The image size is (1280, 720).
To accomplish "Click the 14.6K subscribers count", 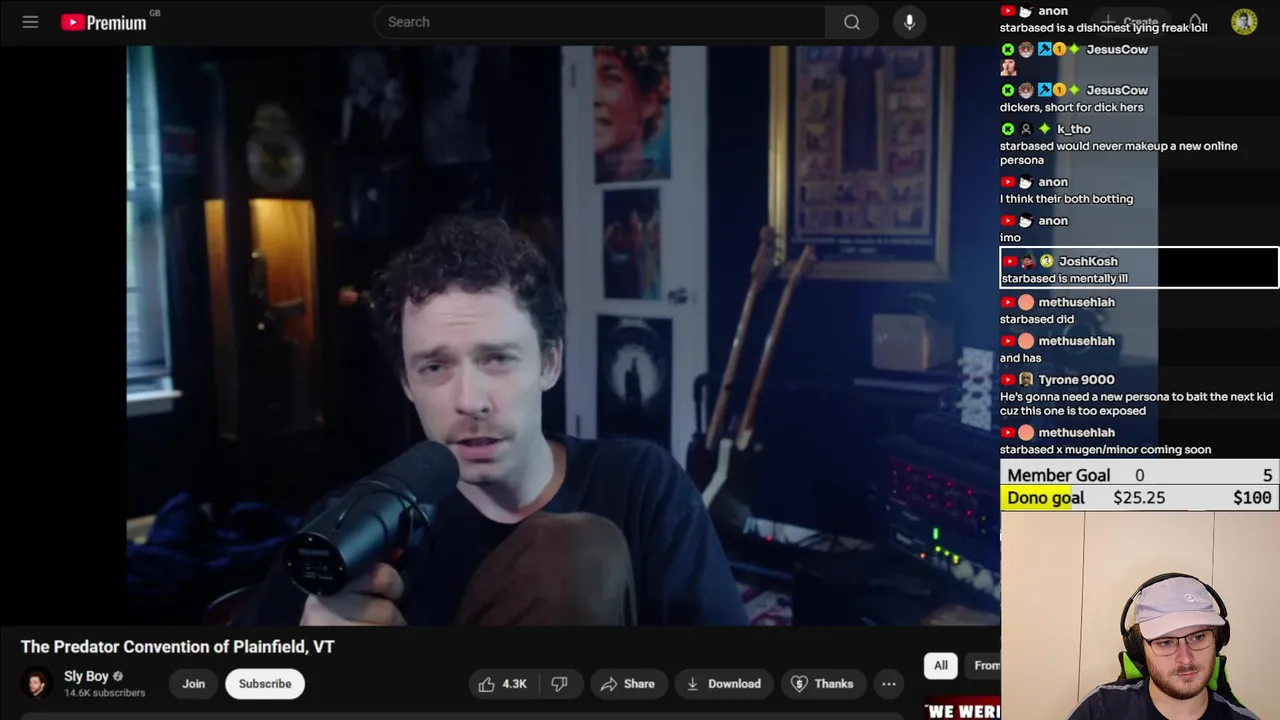I will click(105, 693).
